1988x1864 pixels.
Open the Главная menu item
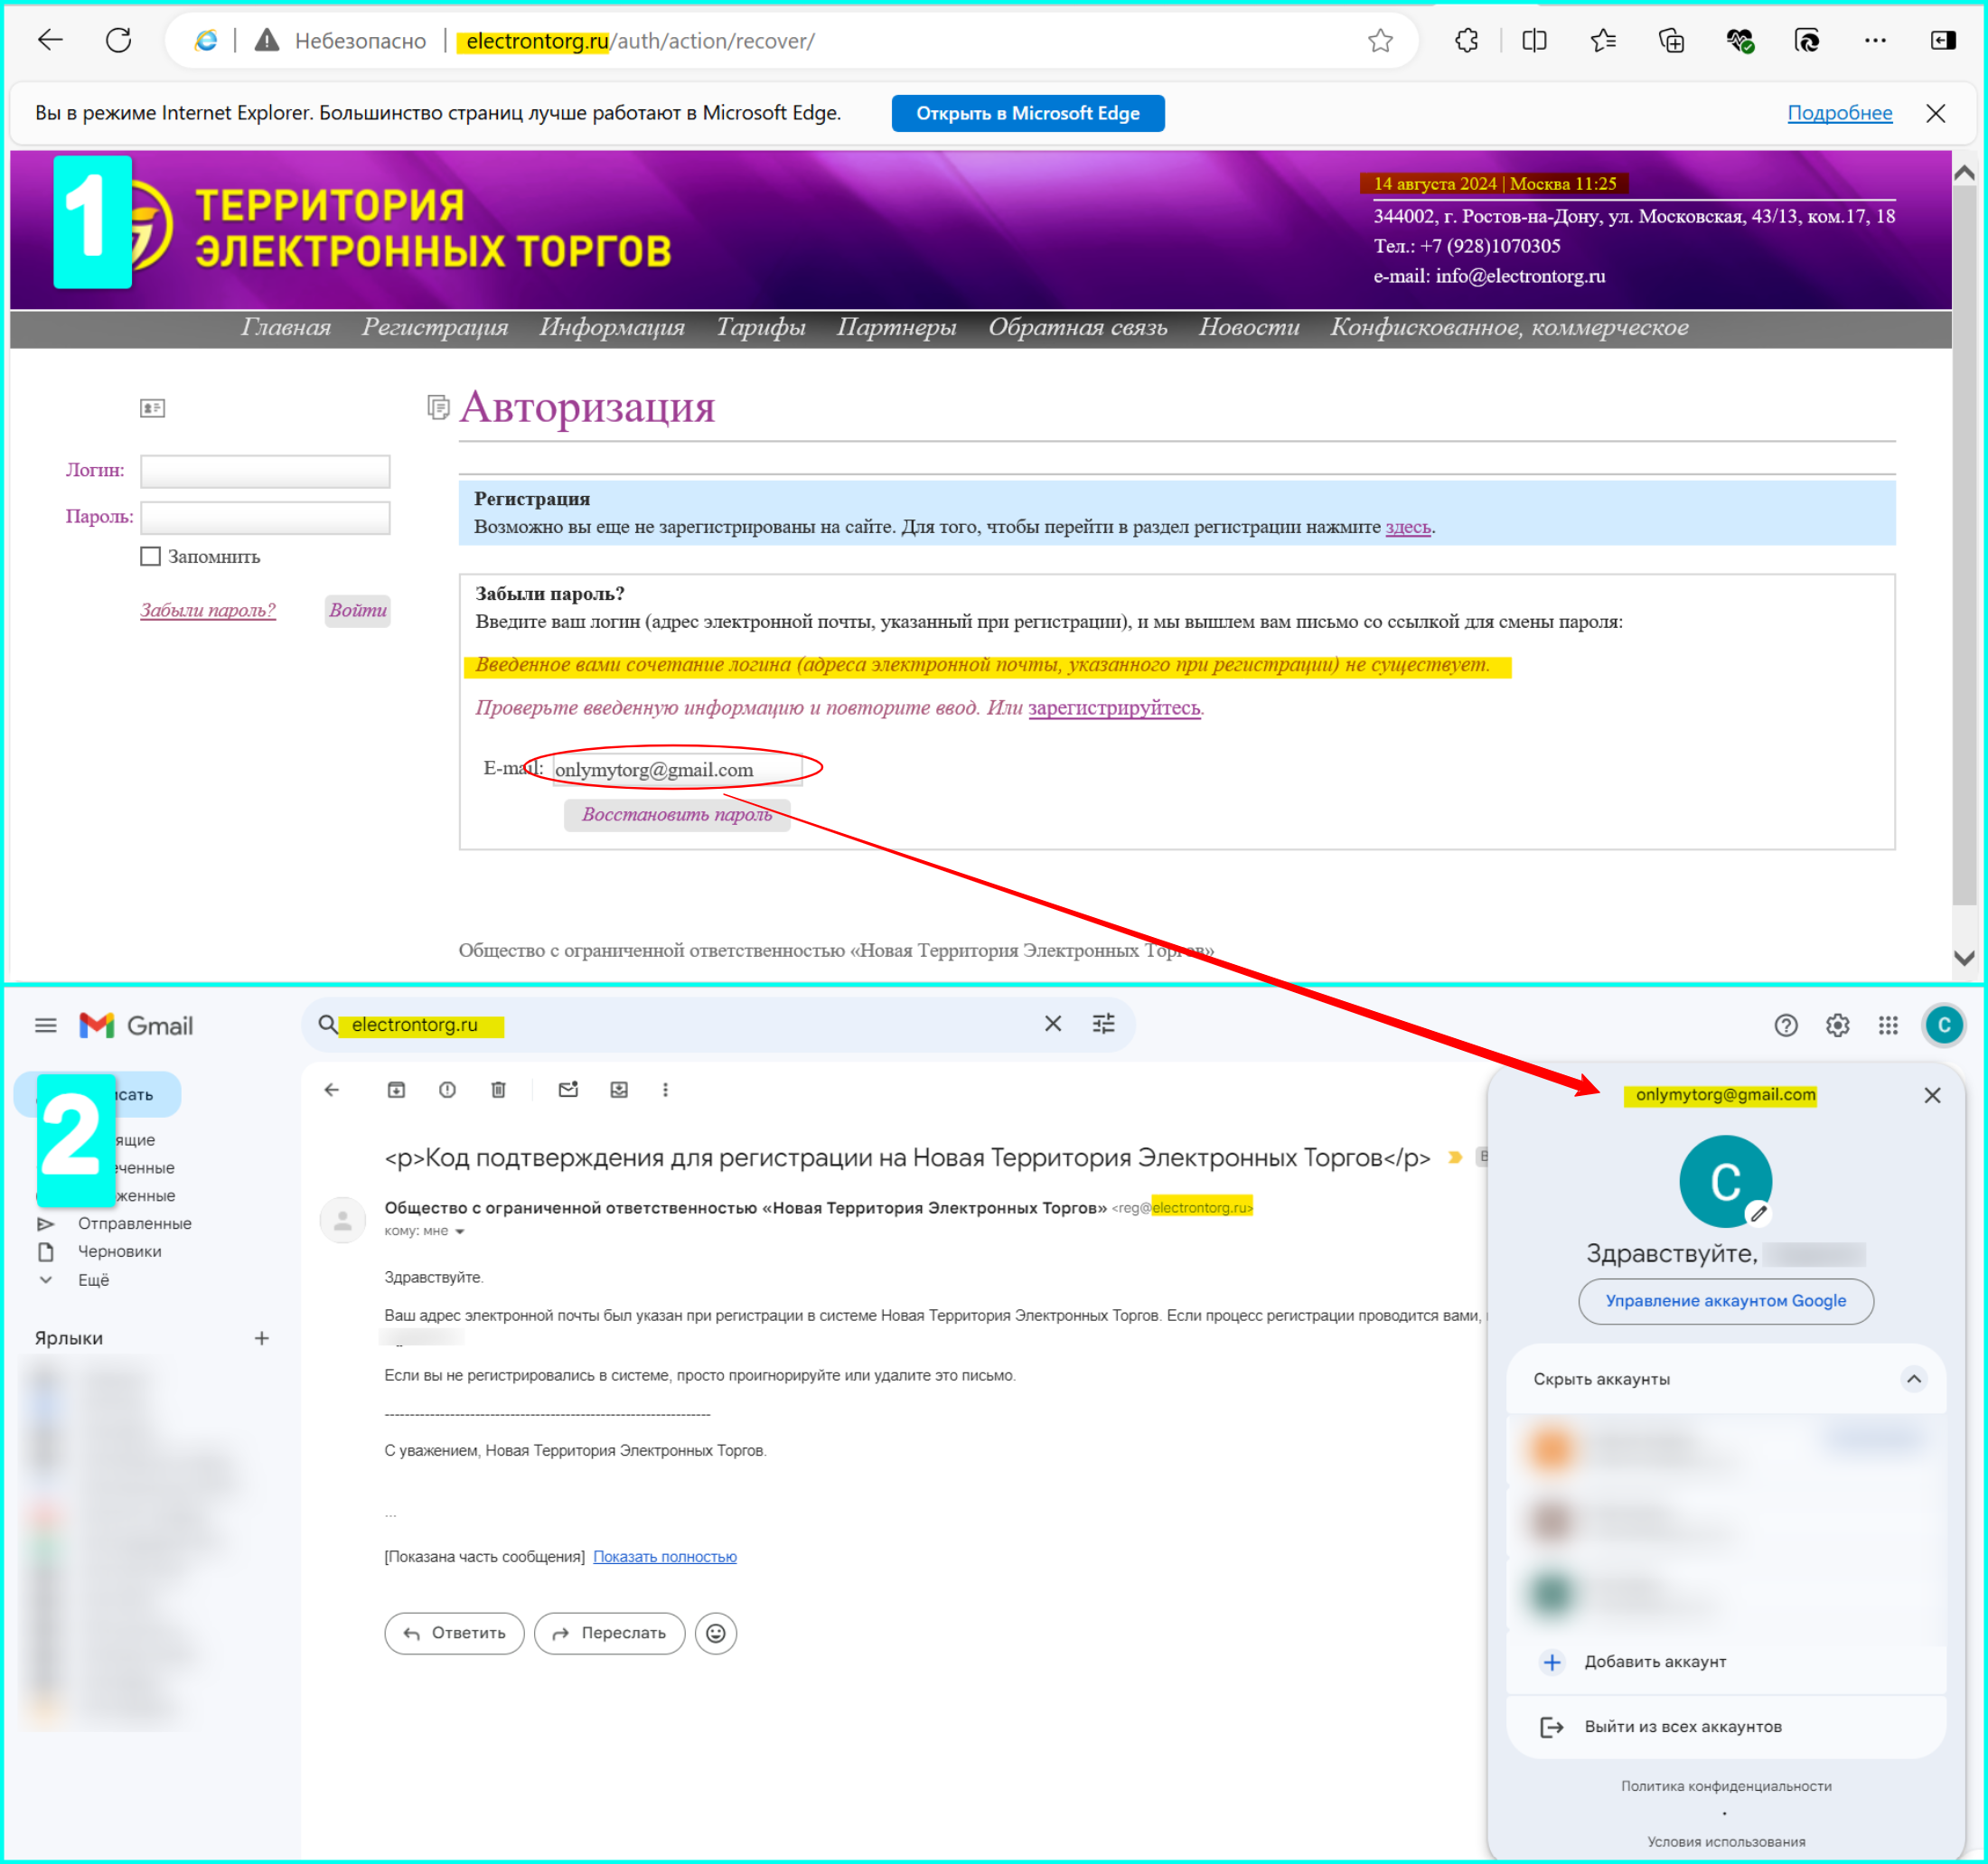[x=286, y=327]
